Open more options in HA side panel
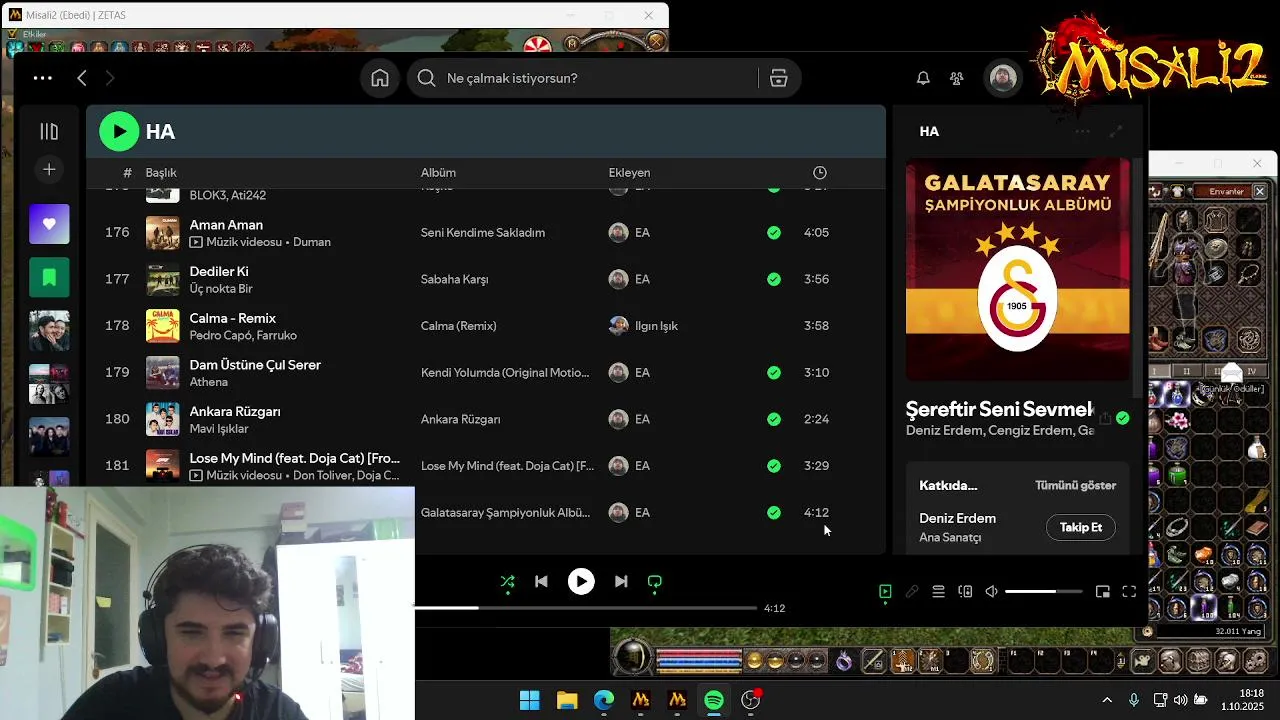This screenshot has height=720, width=1280. [1083, 131]
